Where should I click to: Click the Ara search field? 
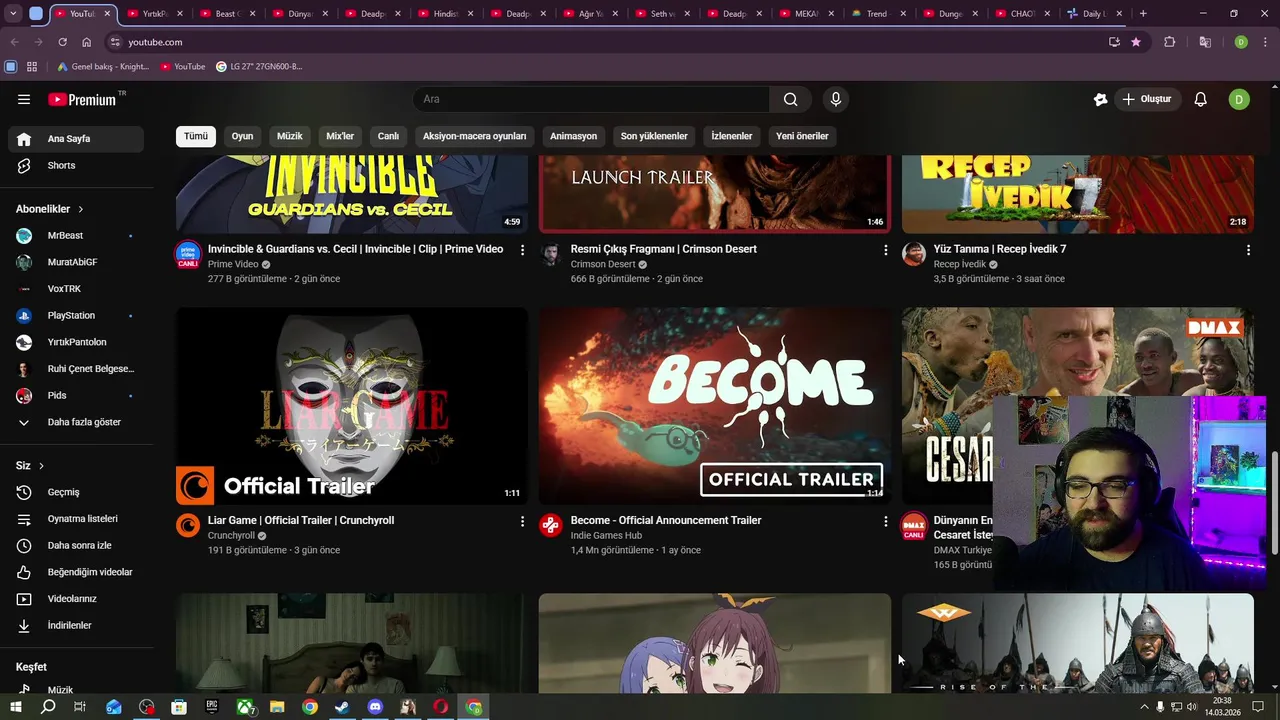tap(591, 99)
